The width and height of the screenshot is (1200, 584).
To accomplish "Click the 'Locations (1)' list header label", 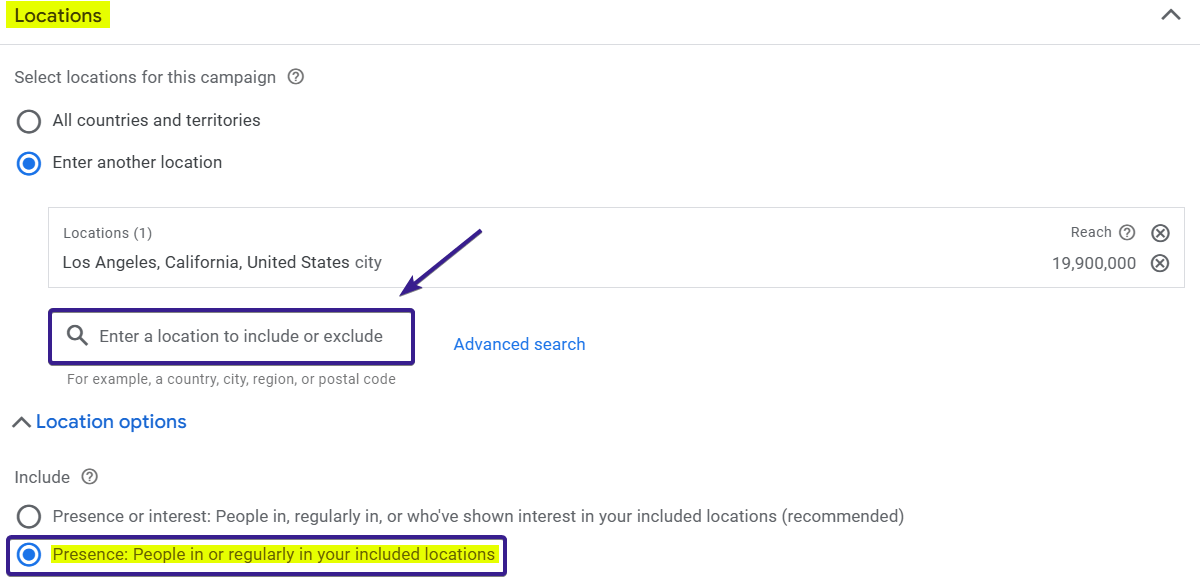I will 107,233.
